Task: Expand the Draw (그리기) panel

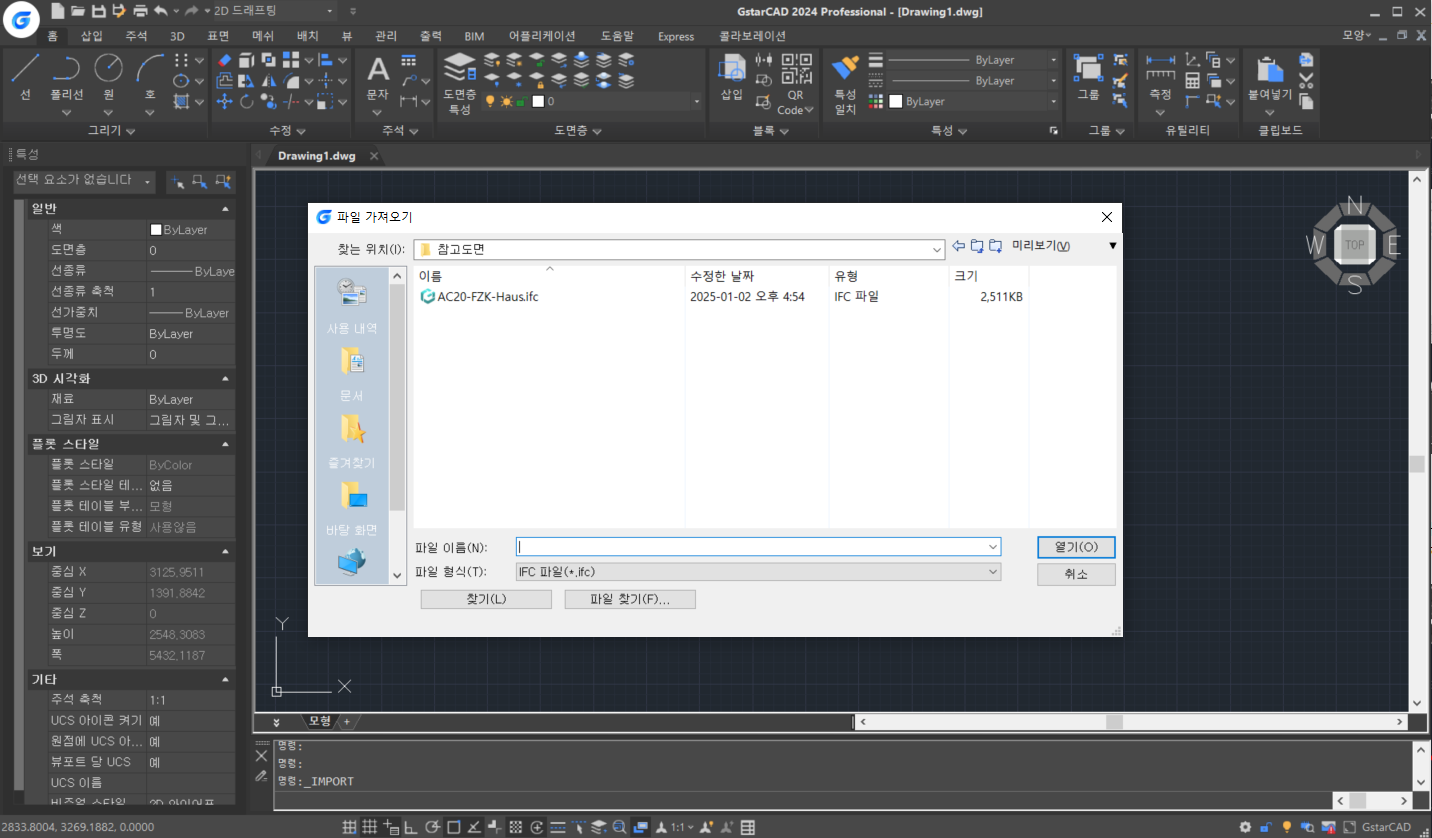Action: coord(110,131)
